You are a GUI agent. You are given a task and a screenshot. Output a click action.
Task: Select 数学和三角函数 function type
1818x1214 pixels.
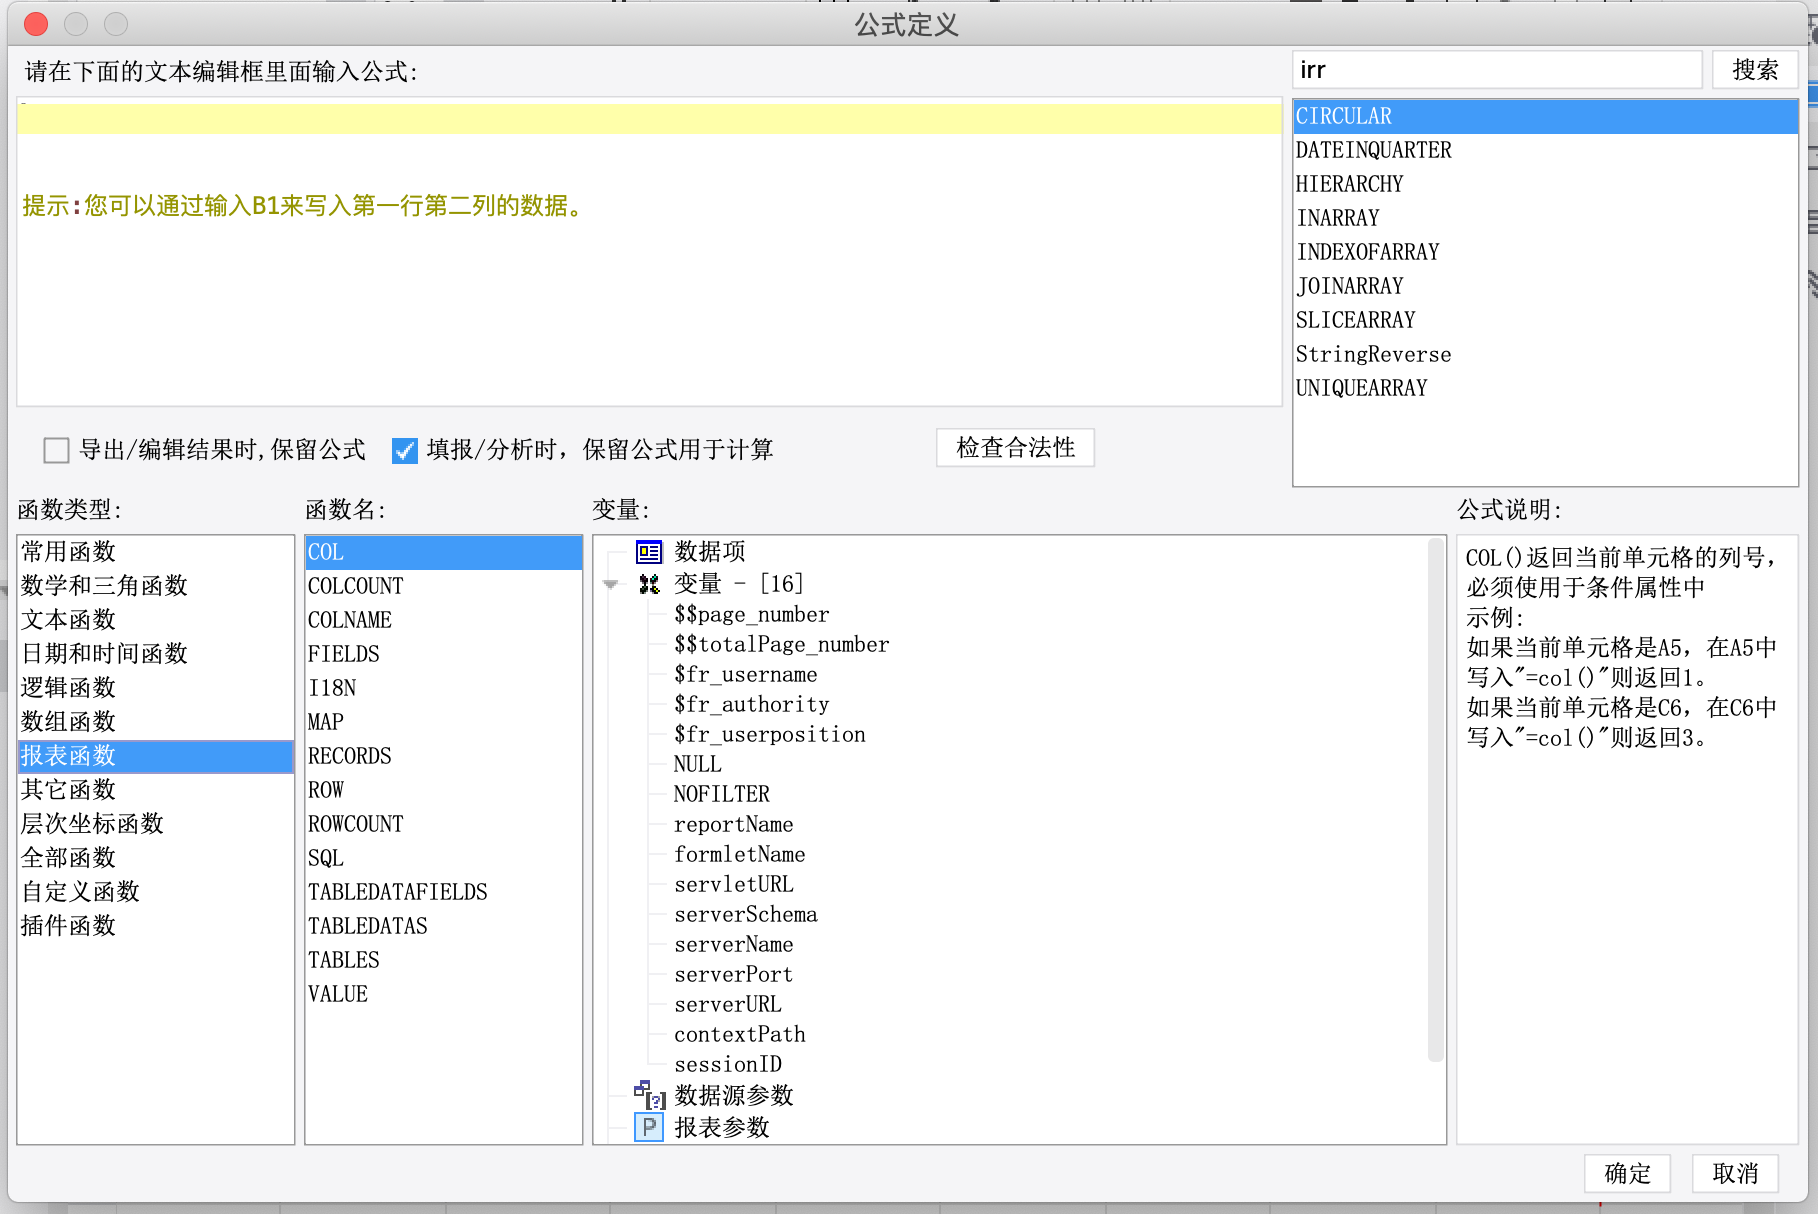(156, 586)
